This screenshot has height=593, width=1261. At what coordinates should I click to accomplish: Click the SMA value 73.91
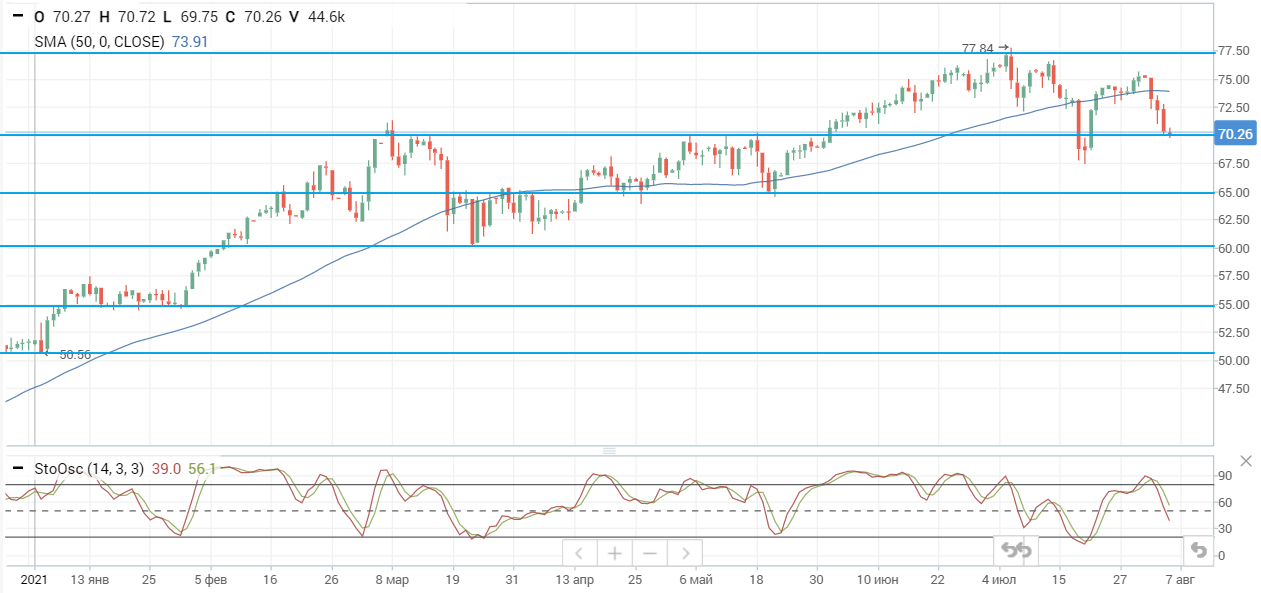tap(190, 41)
